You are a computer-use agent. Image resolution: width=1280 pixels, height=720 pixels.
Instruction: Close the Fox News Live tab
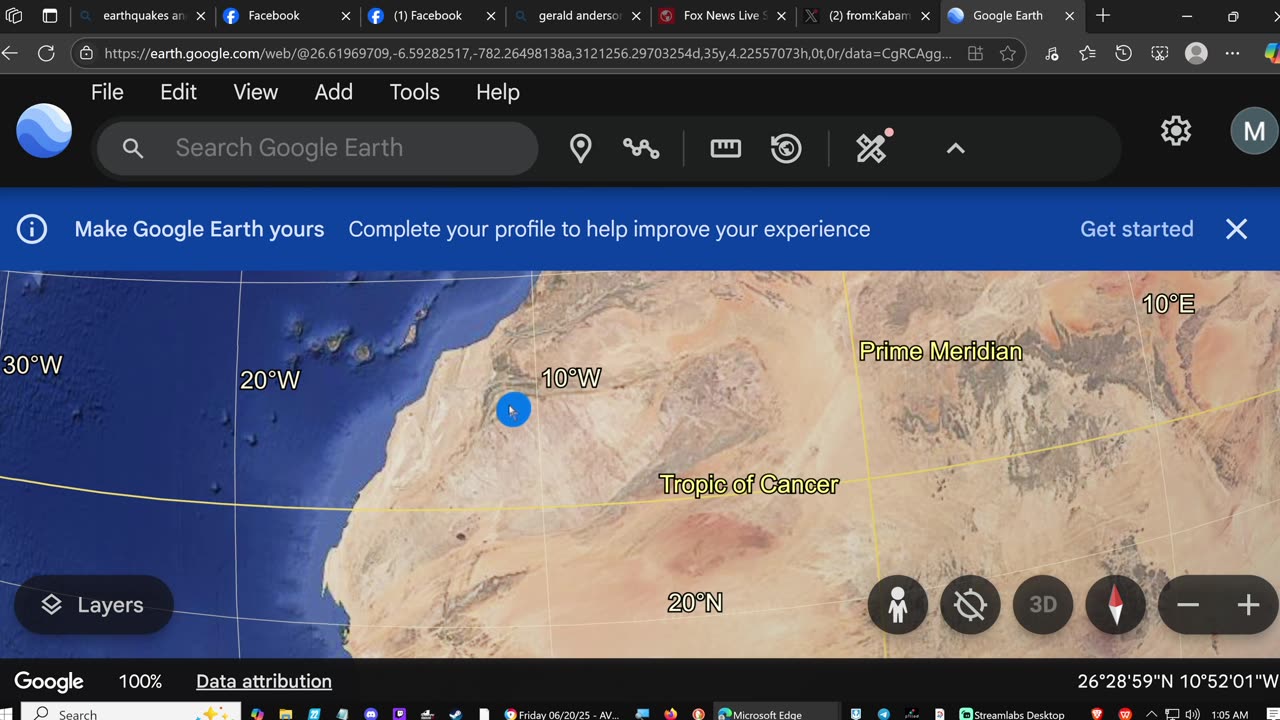[x=782, y=16]
